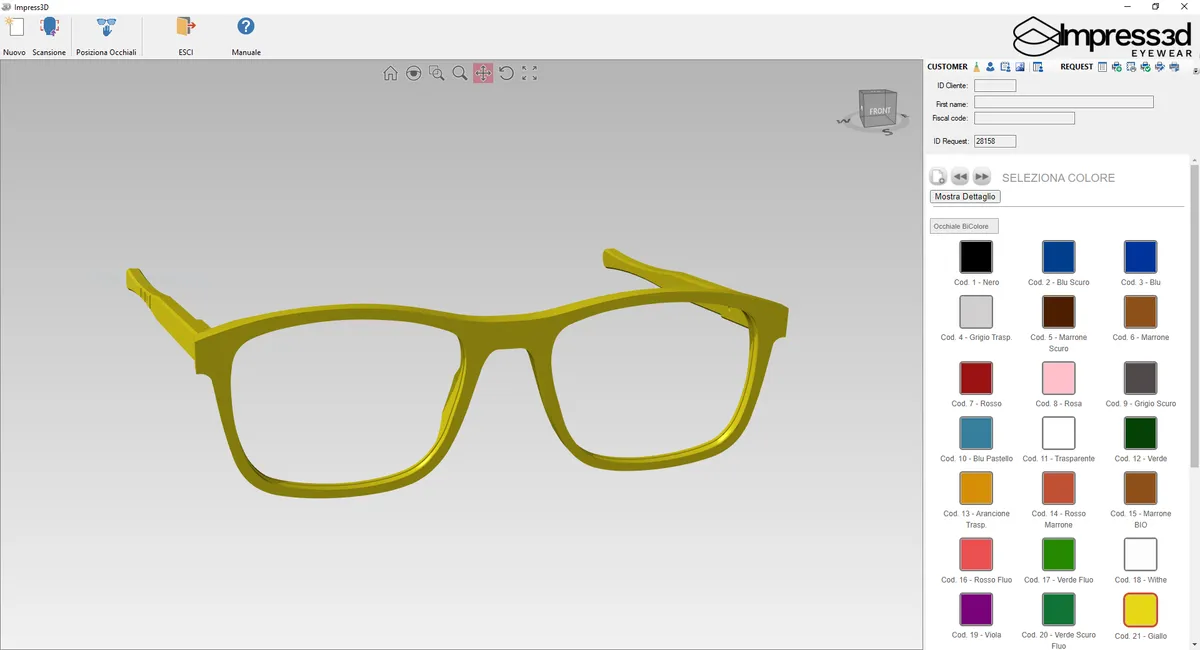
Task: Click the customer picture icon
Action: pyautogui.click(x=1019, y=67)
